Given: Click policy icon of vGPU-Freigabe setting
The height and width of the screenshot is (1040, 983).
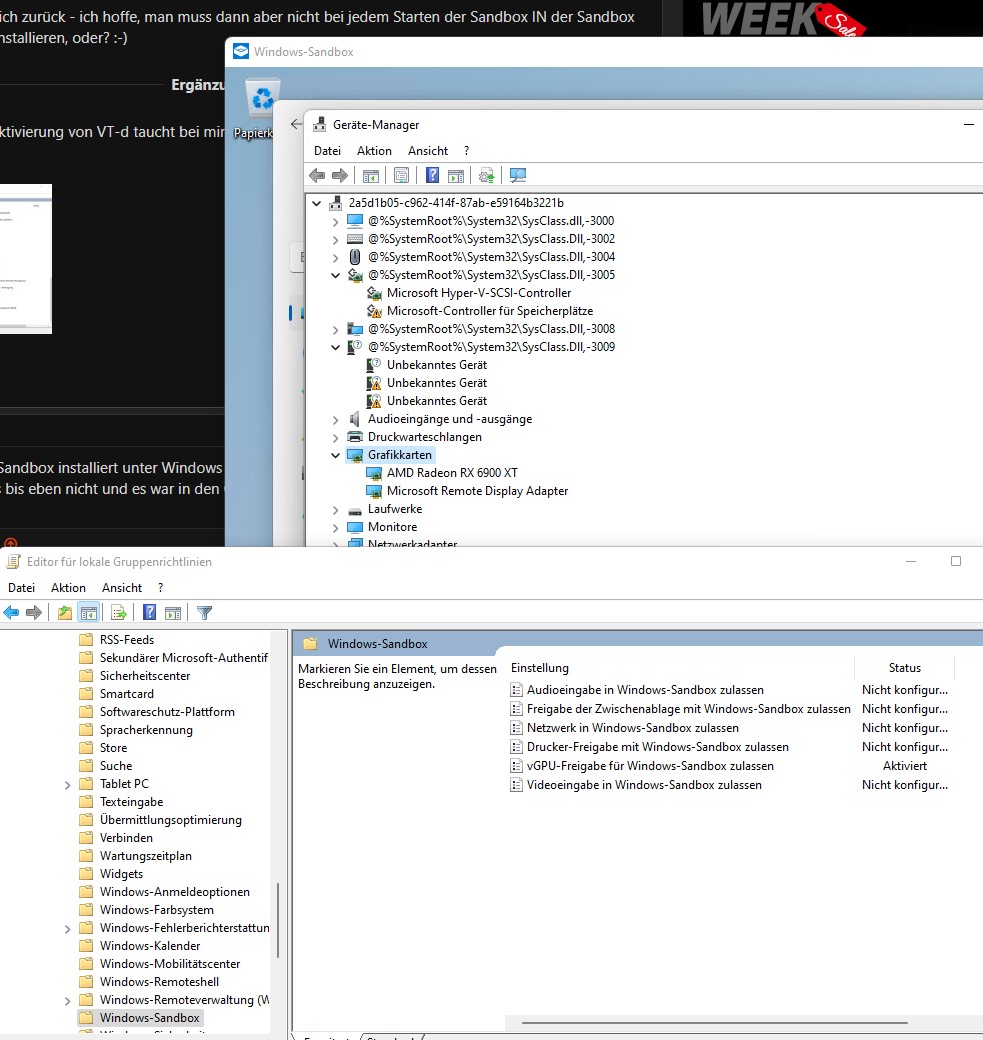Looking at the screenshot, I should click(516, 766).
